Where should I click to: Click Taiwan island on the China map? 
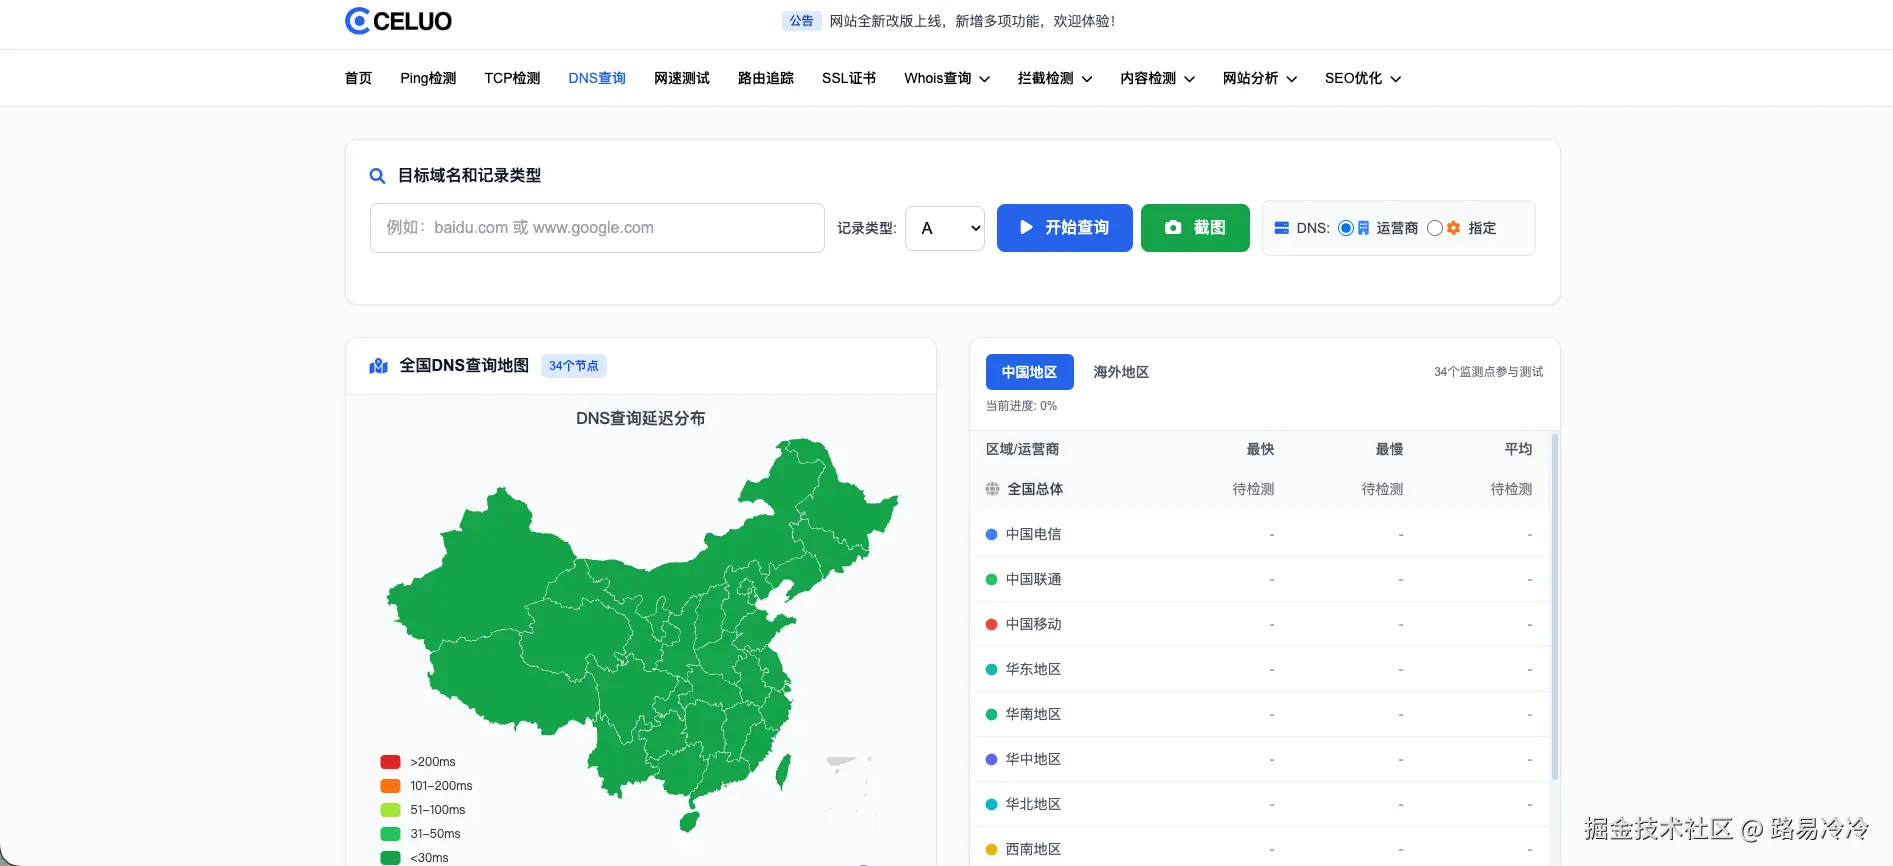click(783, 770)
